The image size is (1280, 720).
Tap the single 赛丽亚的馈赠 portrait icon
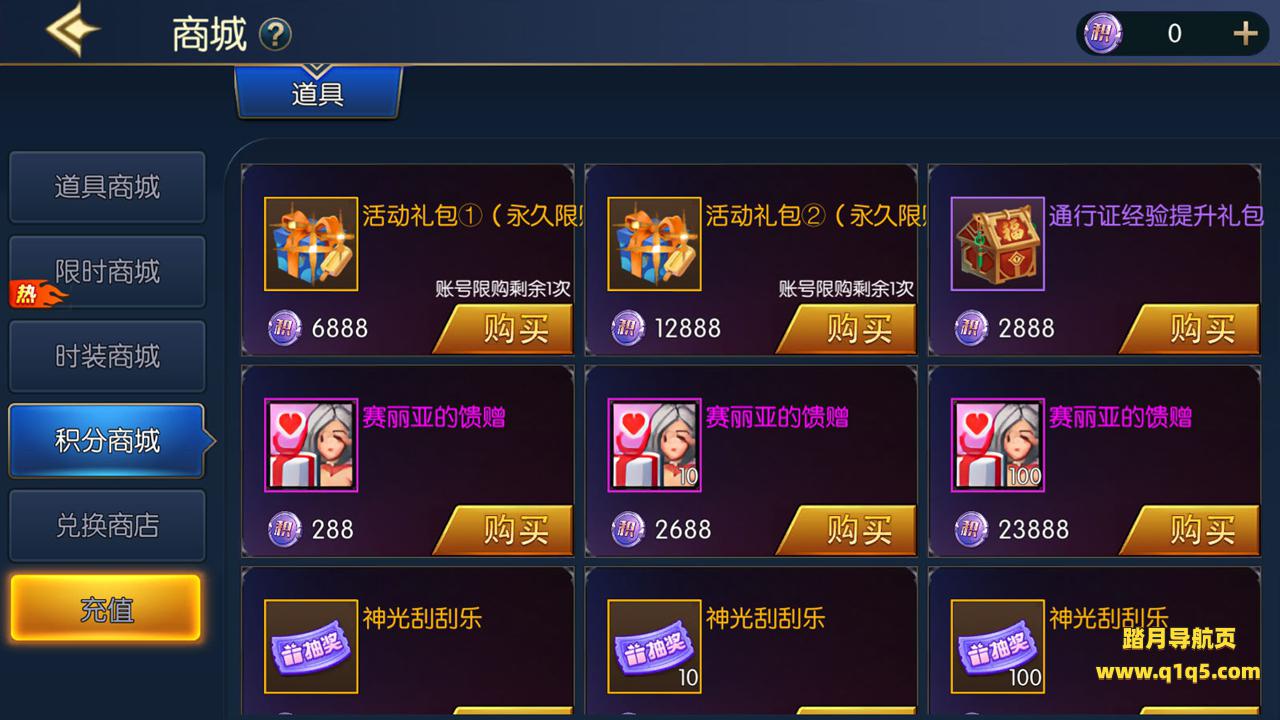tap(311, 445)
